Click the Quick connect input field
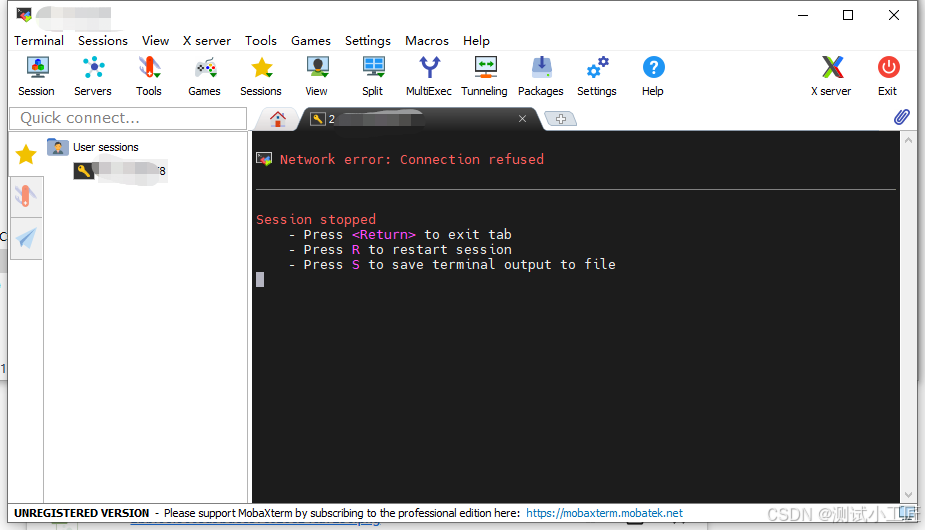This screenshot has width=925, height=530. tap(128, 118)
